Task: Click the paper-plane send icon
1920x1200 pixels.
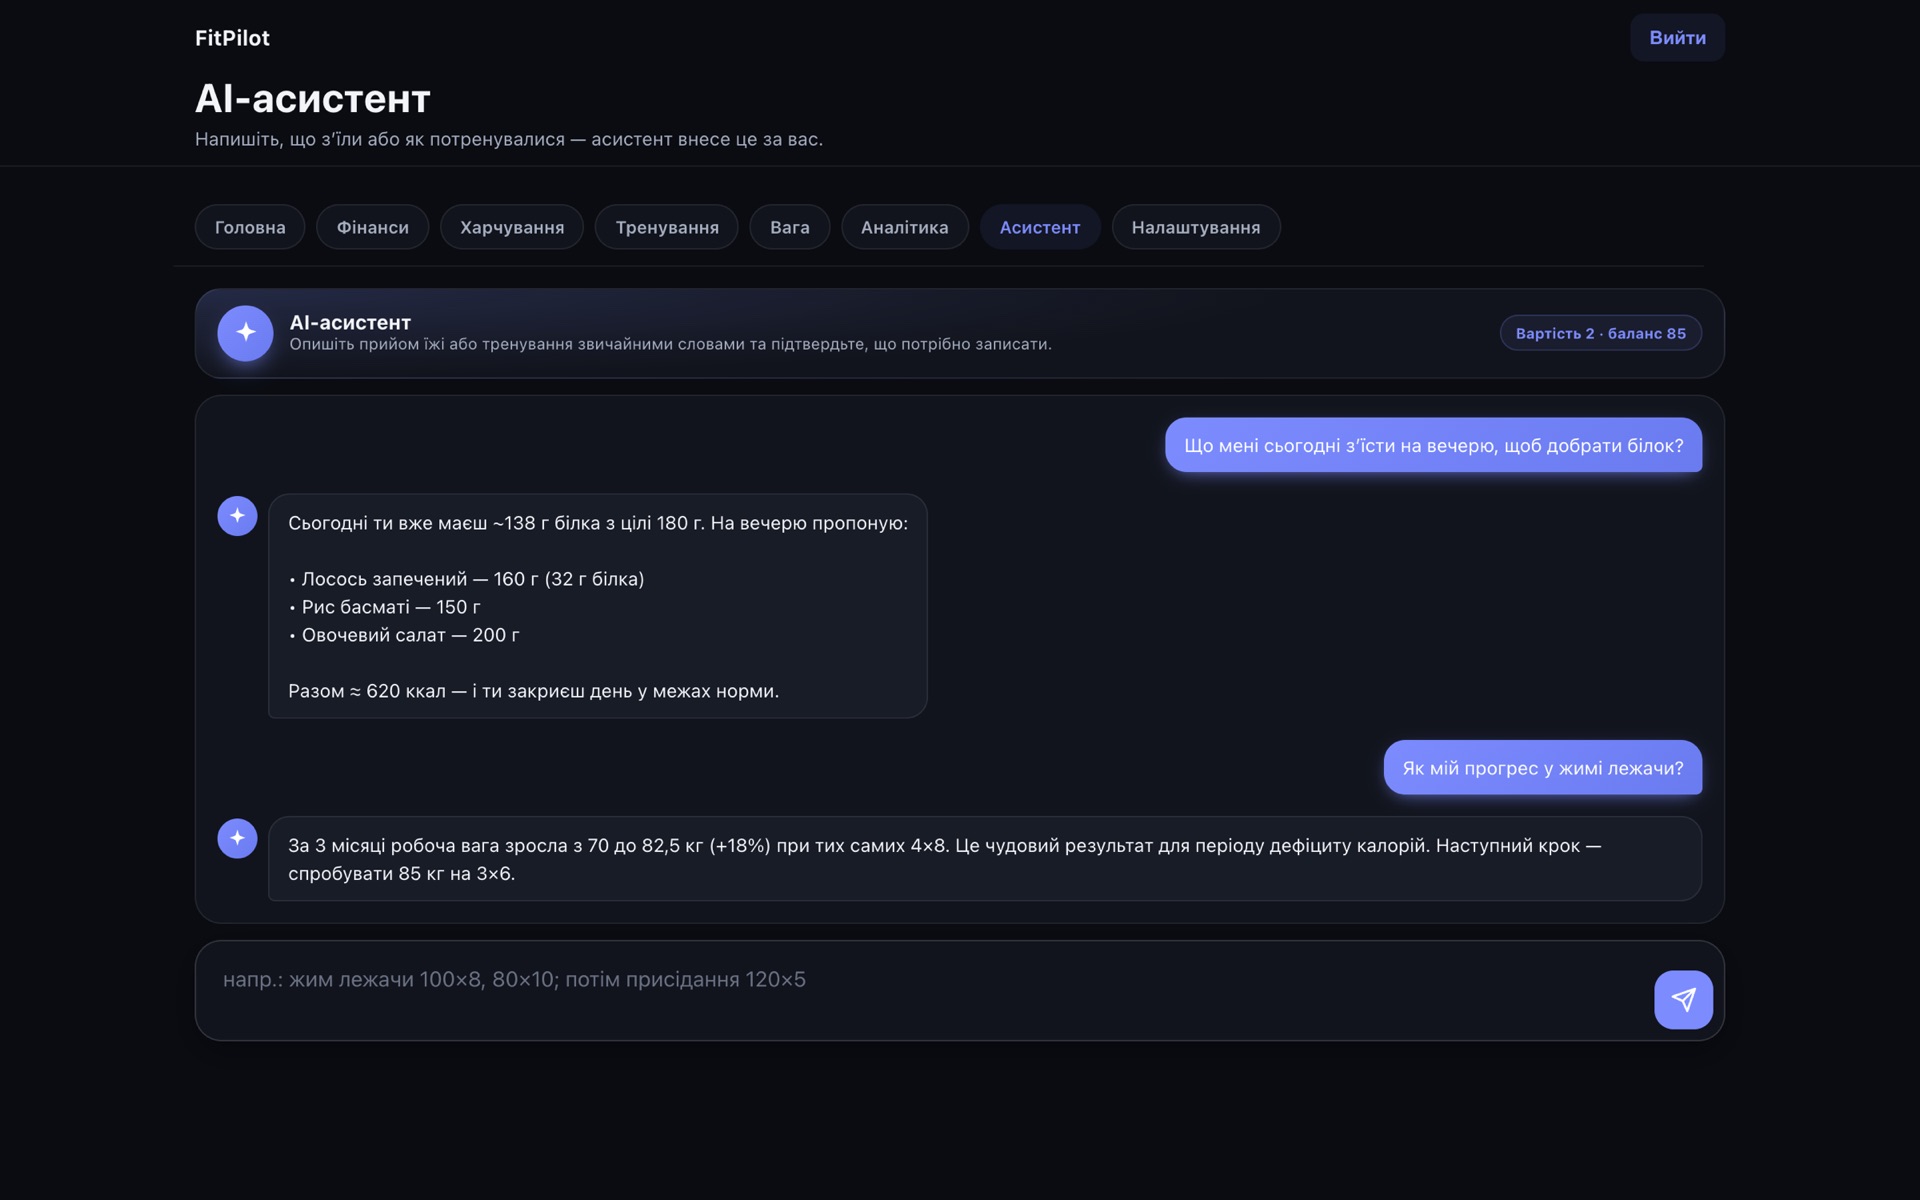Action: tap(1683, 999)
